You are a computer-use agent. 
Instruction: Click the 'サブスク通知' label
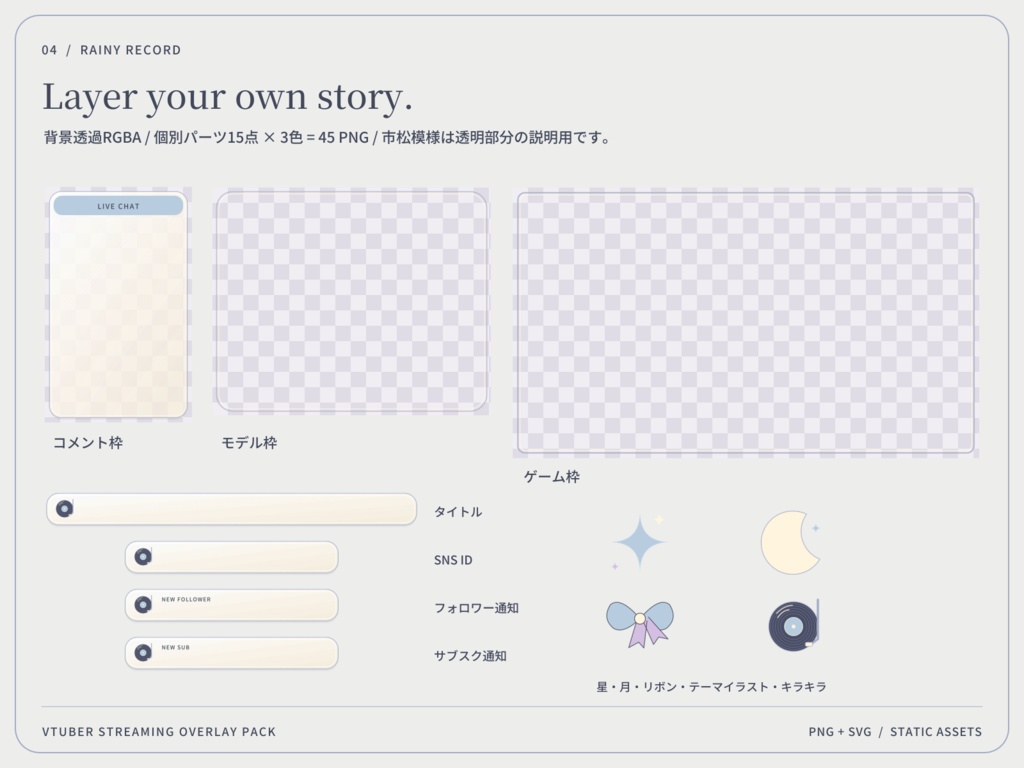(471, 656)
